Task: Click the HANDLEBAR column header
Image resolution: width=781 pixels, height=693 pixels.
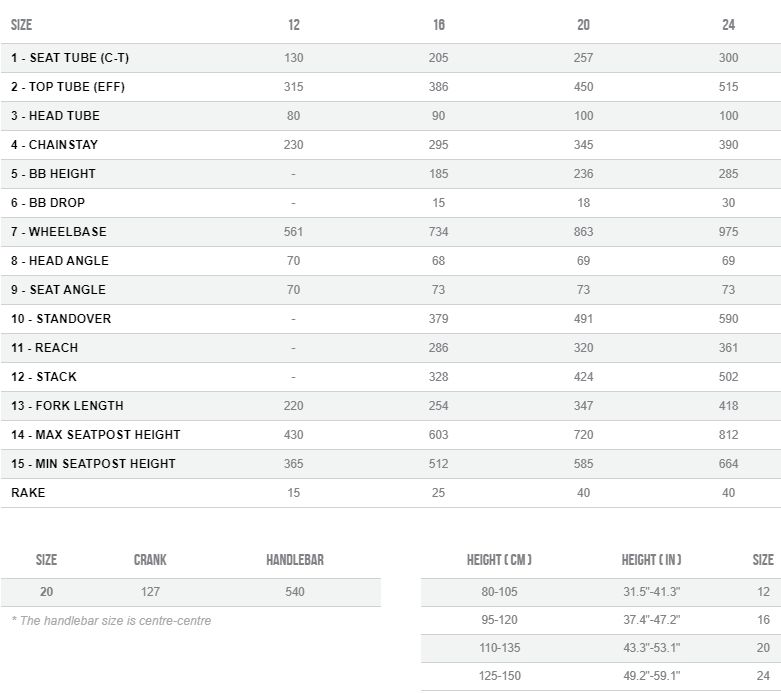Action: tap(295, 560)
